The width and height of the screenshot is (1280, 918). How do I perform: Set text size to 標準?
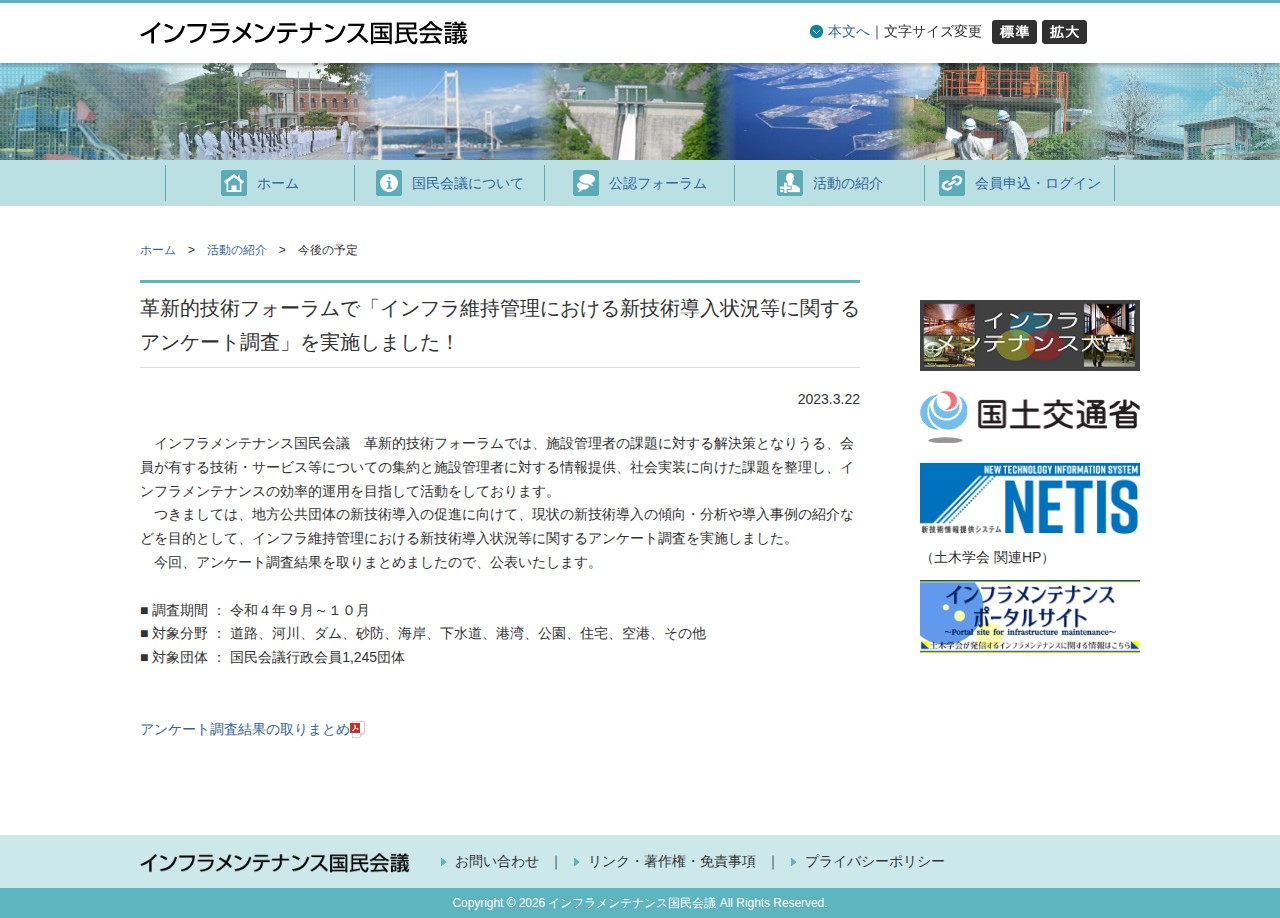1014,32
